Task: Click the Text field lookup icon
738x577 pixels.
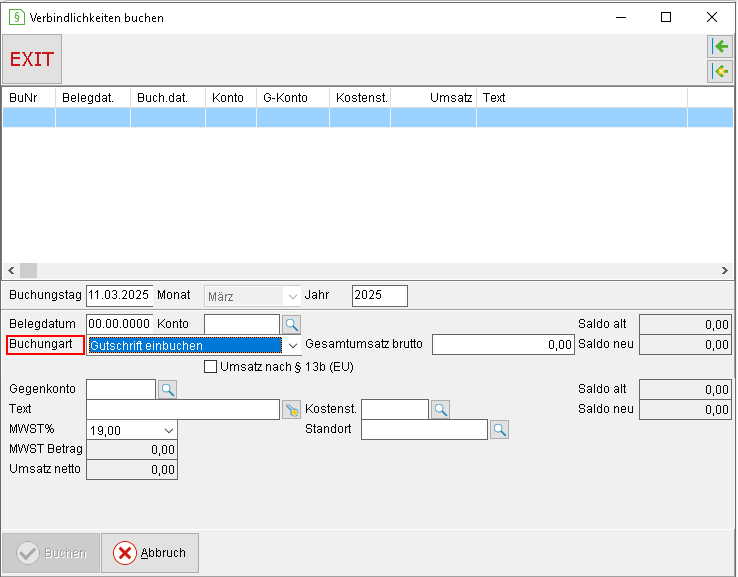Action: pyautogui.click(x=291, y=409)
